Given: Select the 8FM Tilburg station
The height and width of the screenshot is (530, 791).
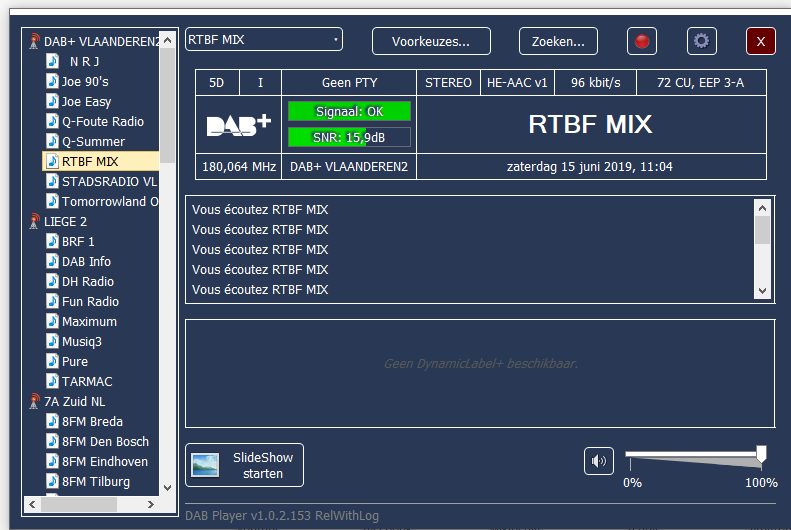Looking at the screenshot, I should (x=96, y=482).
